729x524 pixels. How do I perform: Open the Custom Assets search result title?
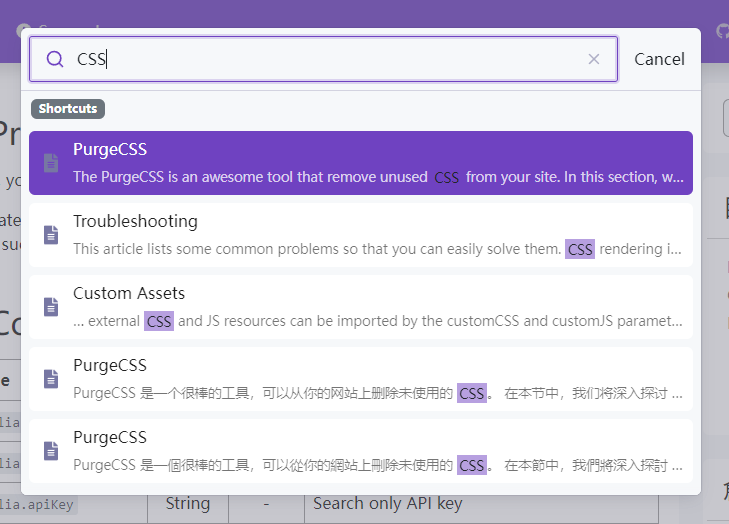pyautogui.click(x=129, y=293)
